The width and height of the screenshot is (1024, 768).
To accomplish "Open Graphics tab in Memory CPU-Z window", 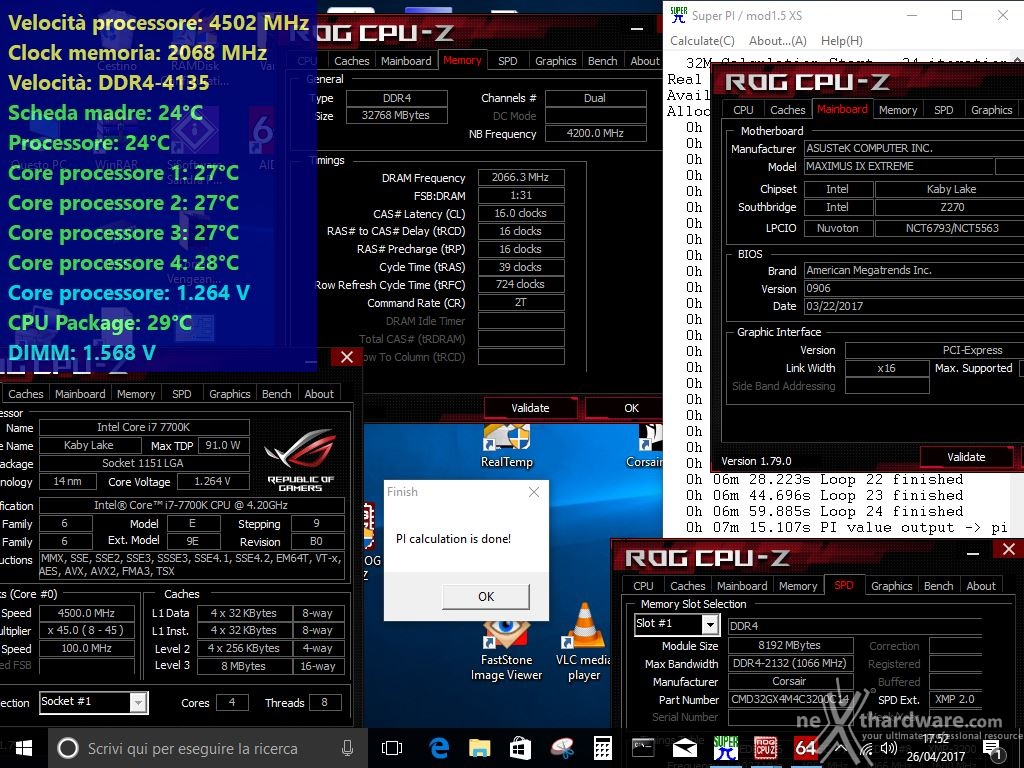I will [555, 61].
